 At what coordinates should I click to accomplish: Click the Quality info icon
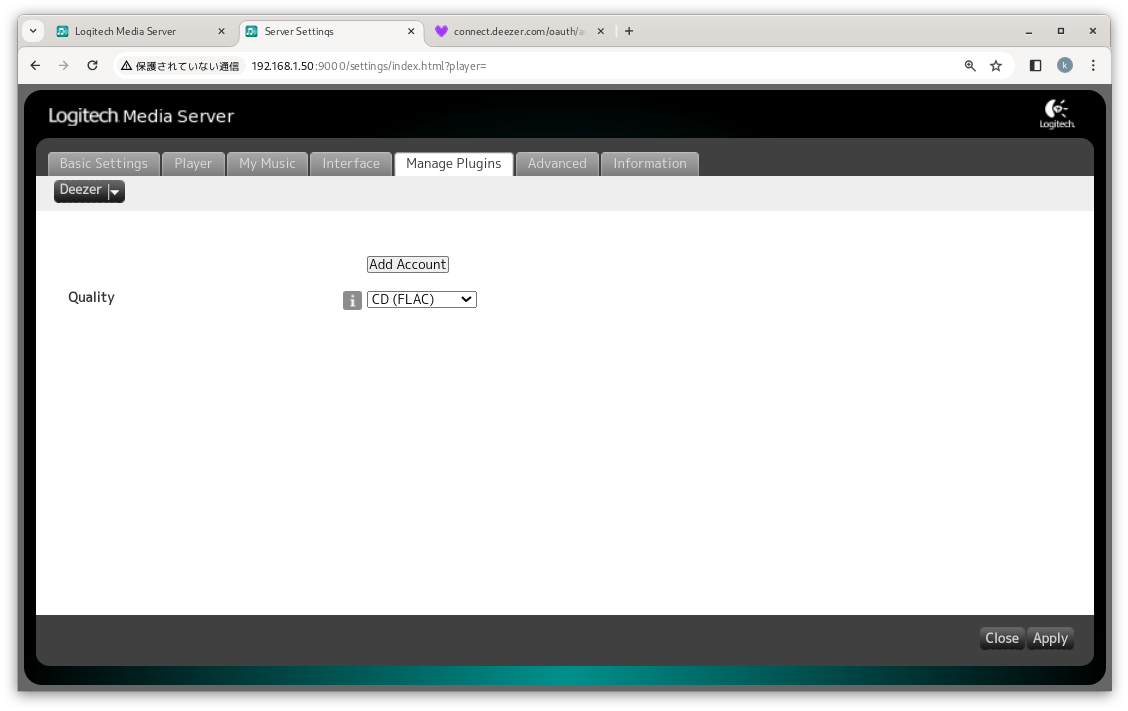click(x=352, y=300)
